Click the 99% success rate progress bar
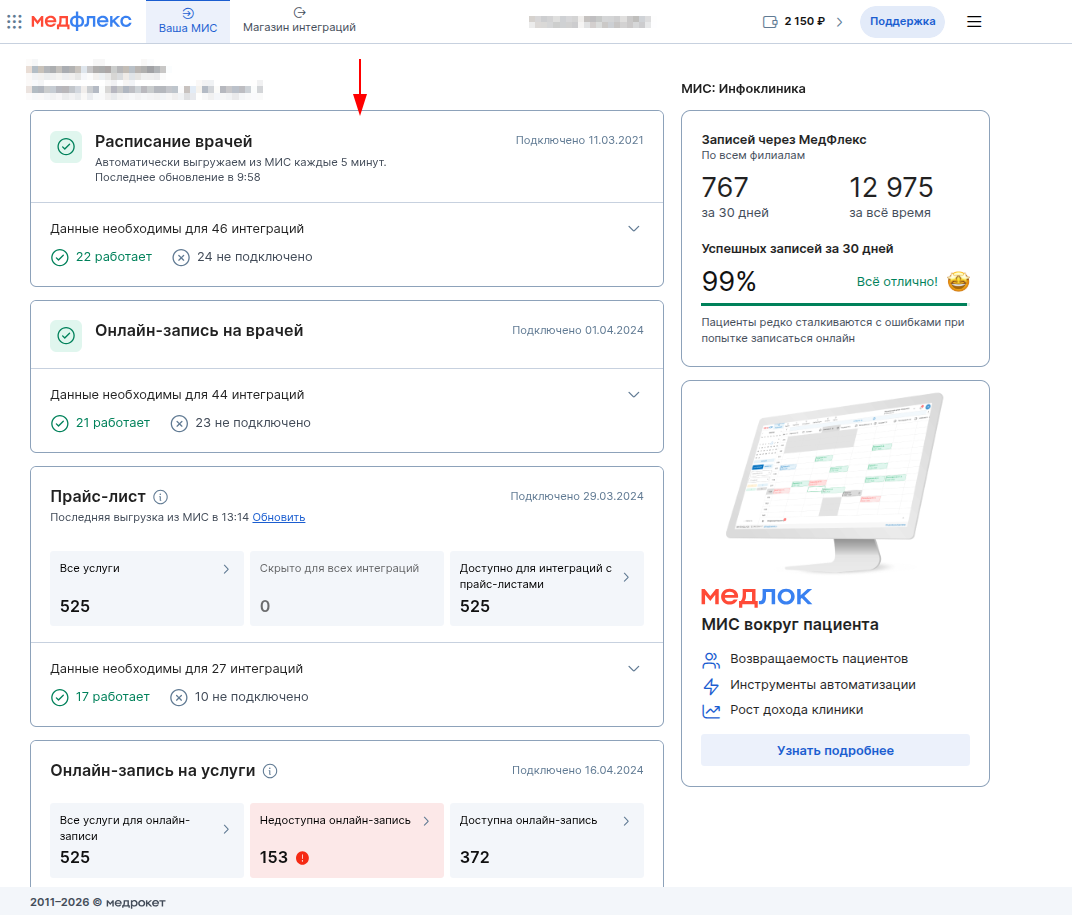 835,303
